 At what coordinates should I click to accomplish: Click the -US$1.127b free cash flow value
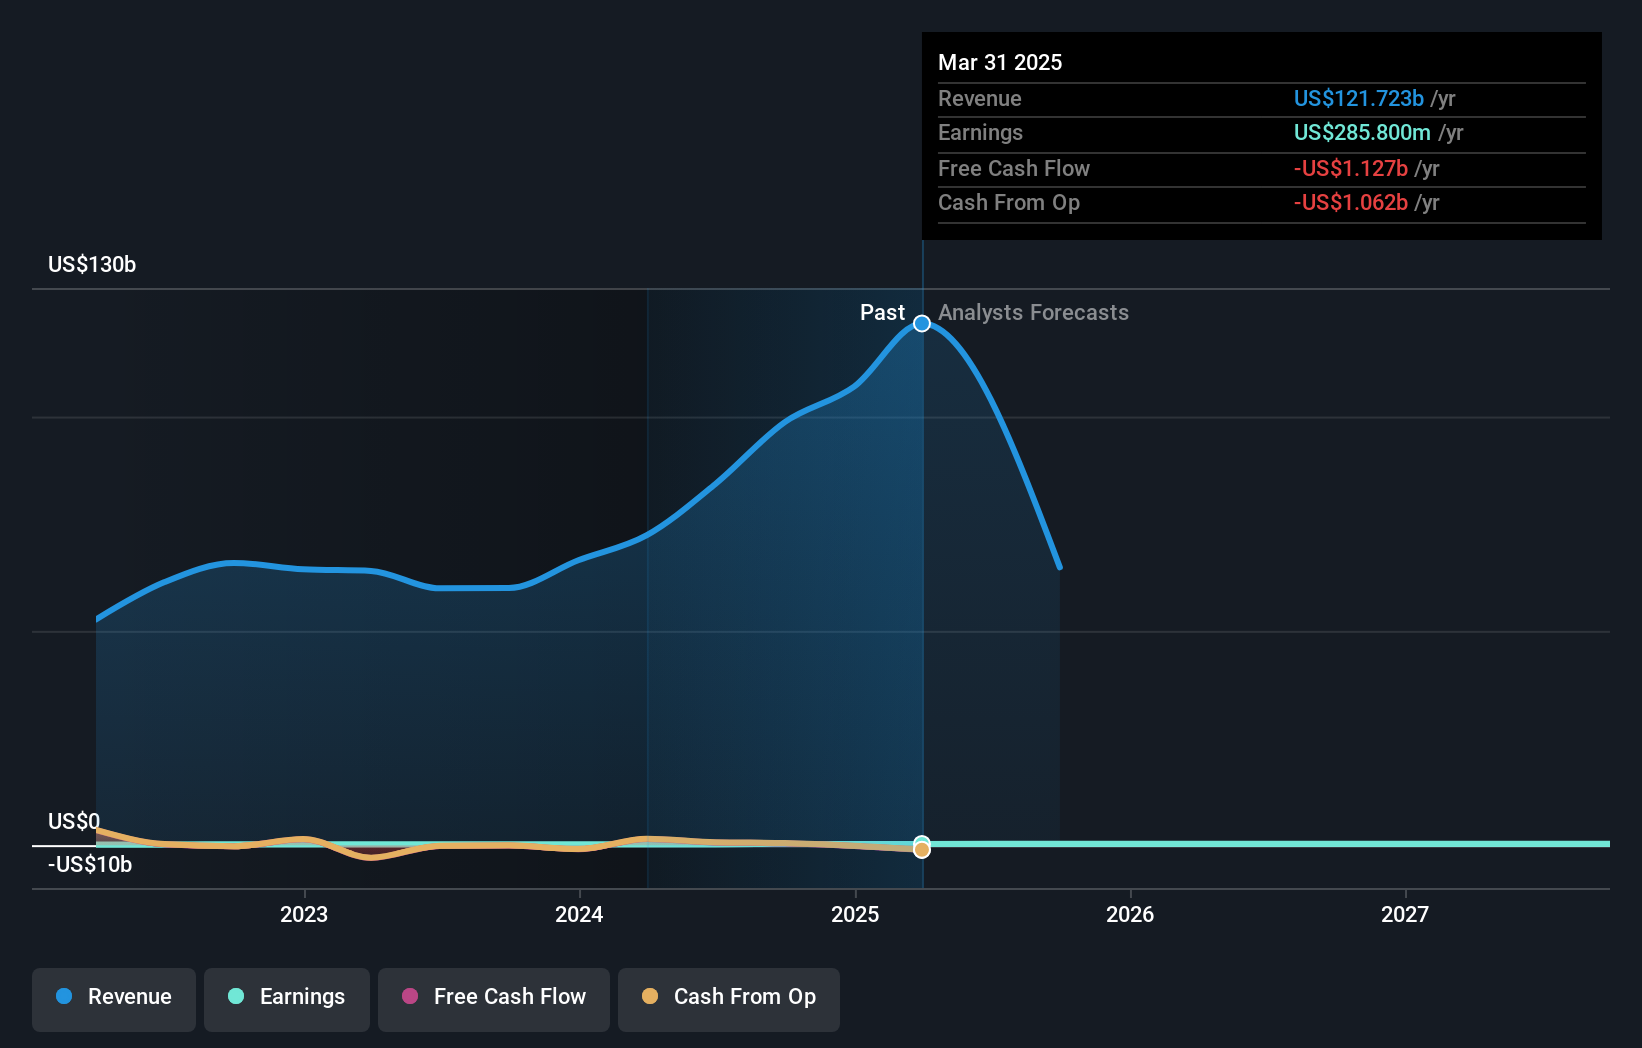1351,168
